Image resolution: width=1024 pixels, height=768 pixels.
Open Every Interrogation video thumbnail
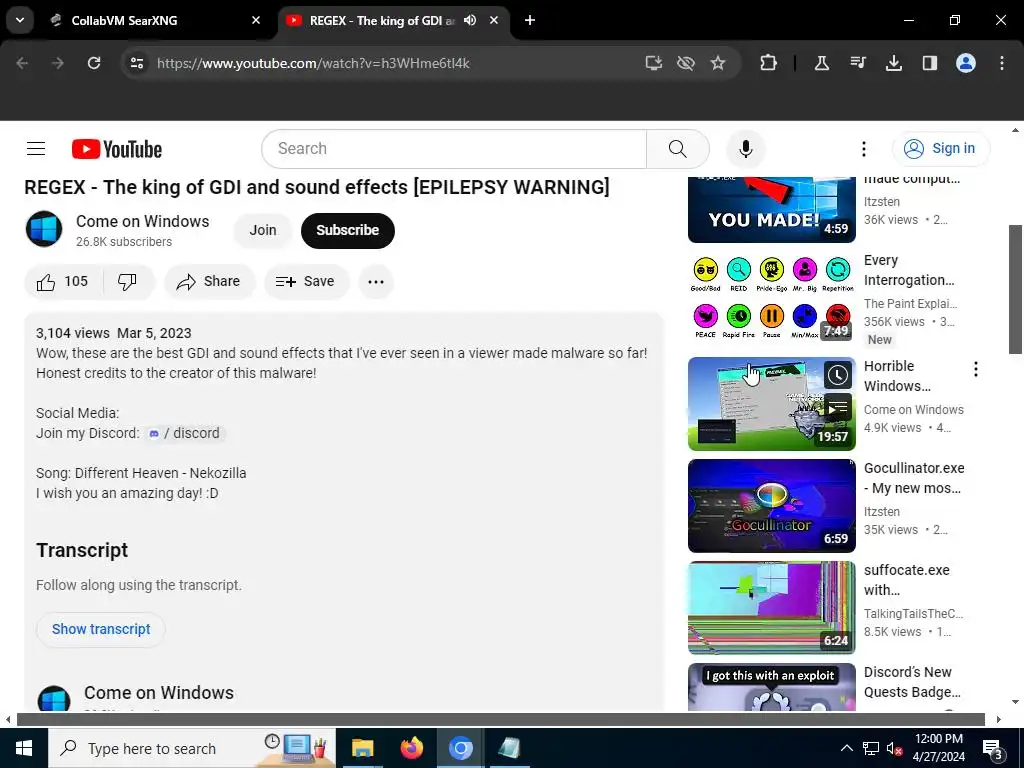pyautogui.click(x=771, y=296)
